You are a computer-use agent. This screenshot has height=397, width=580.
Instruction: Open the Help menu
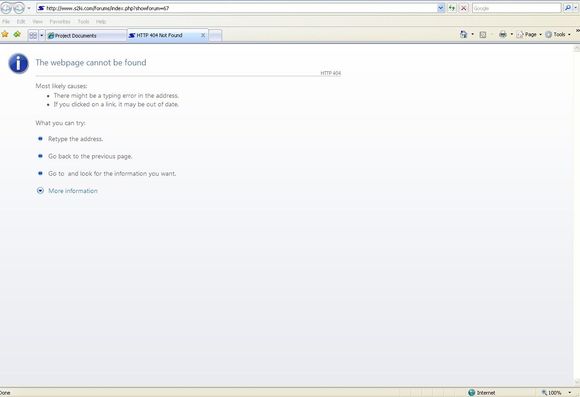(x=101, y=21)
